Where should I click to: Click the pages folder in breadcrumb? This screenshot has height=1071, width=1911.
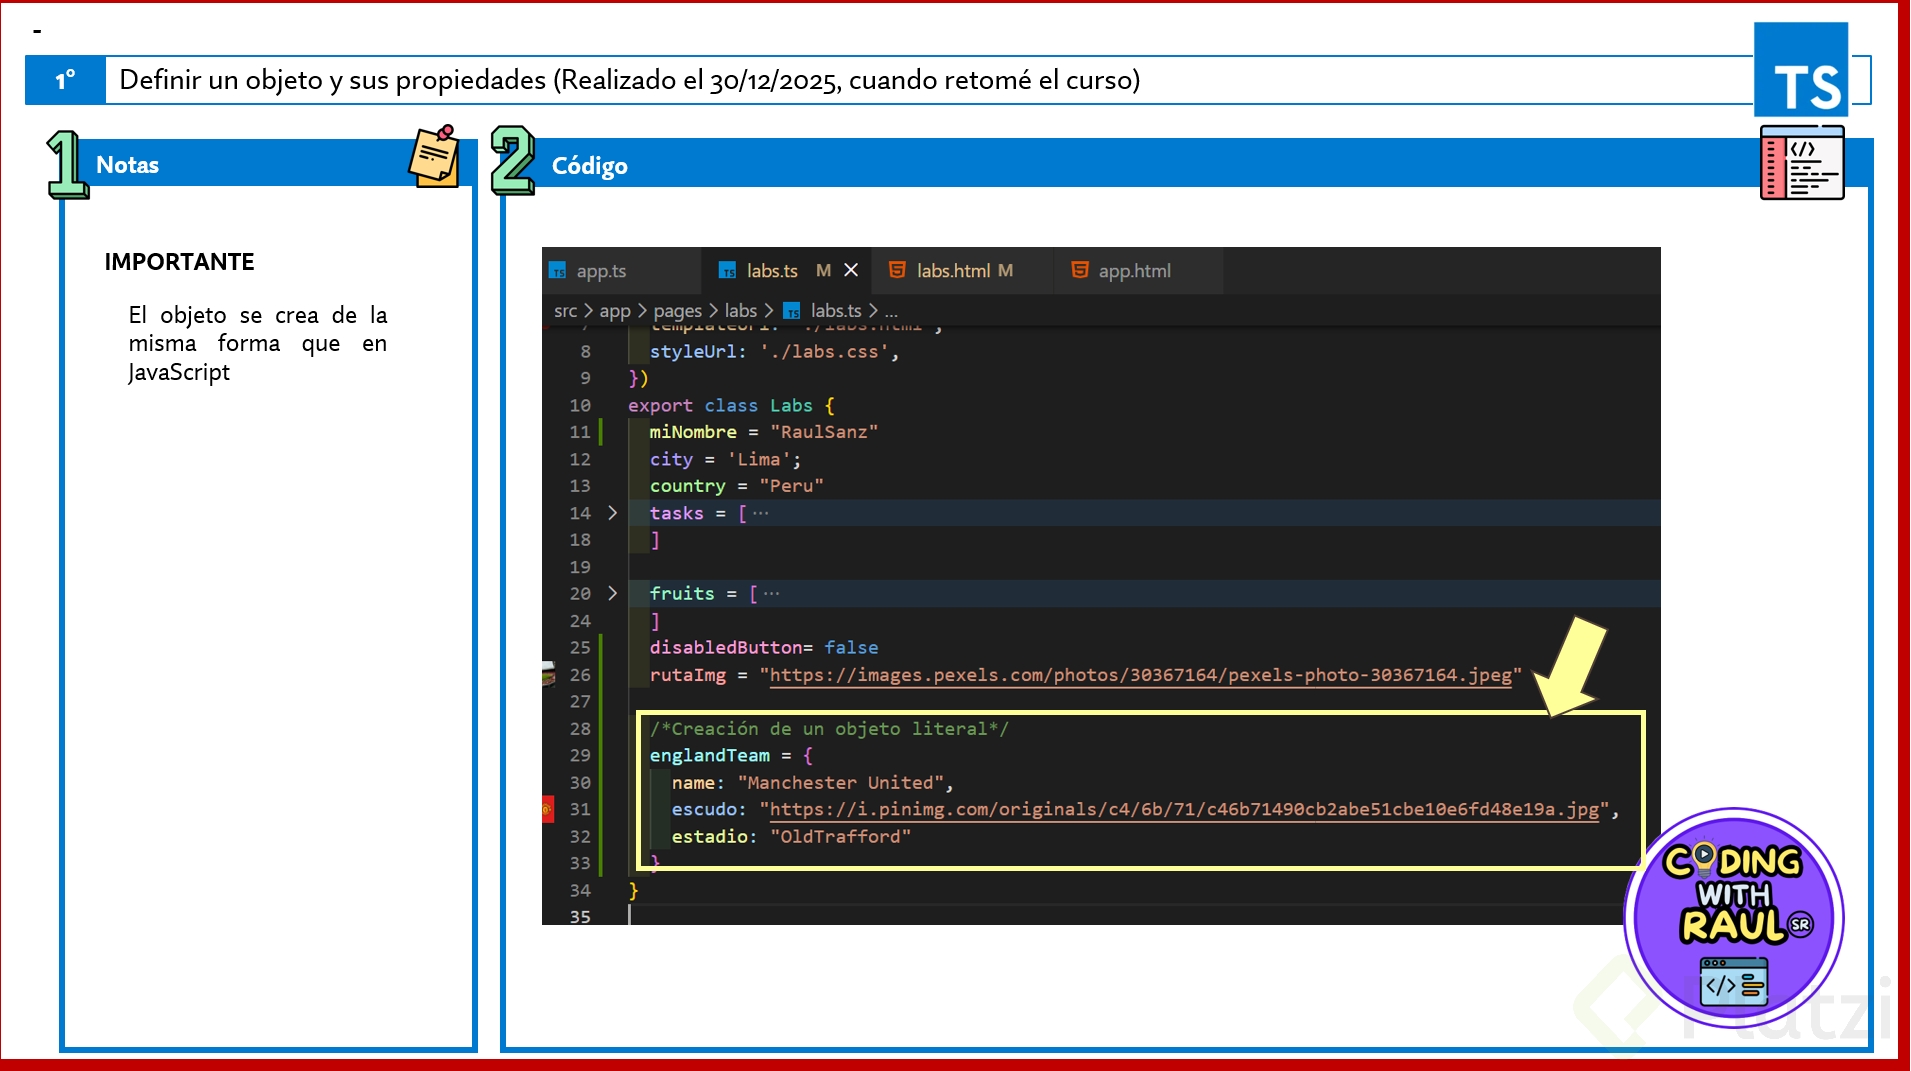(677, 311)
